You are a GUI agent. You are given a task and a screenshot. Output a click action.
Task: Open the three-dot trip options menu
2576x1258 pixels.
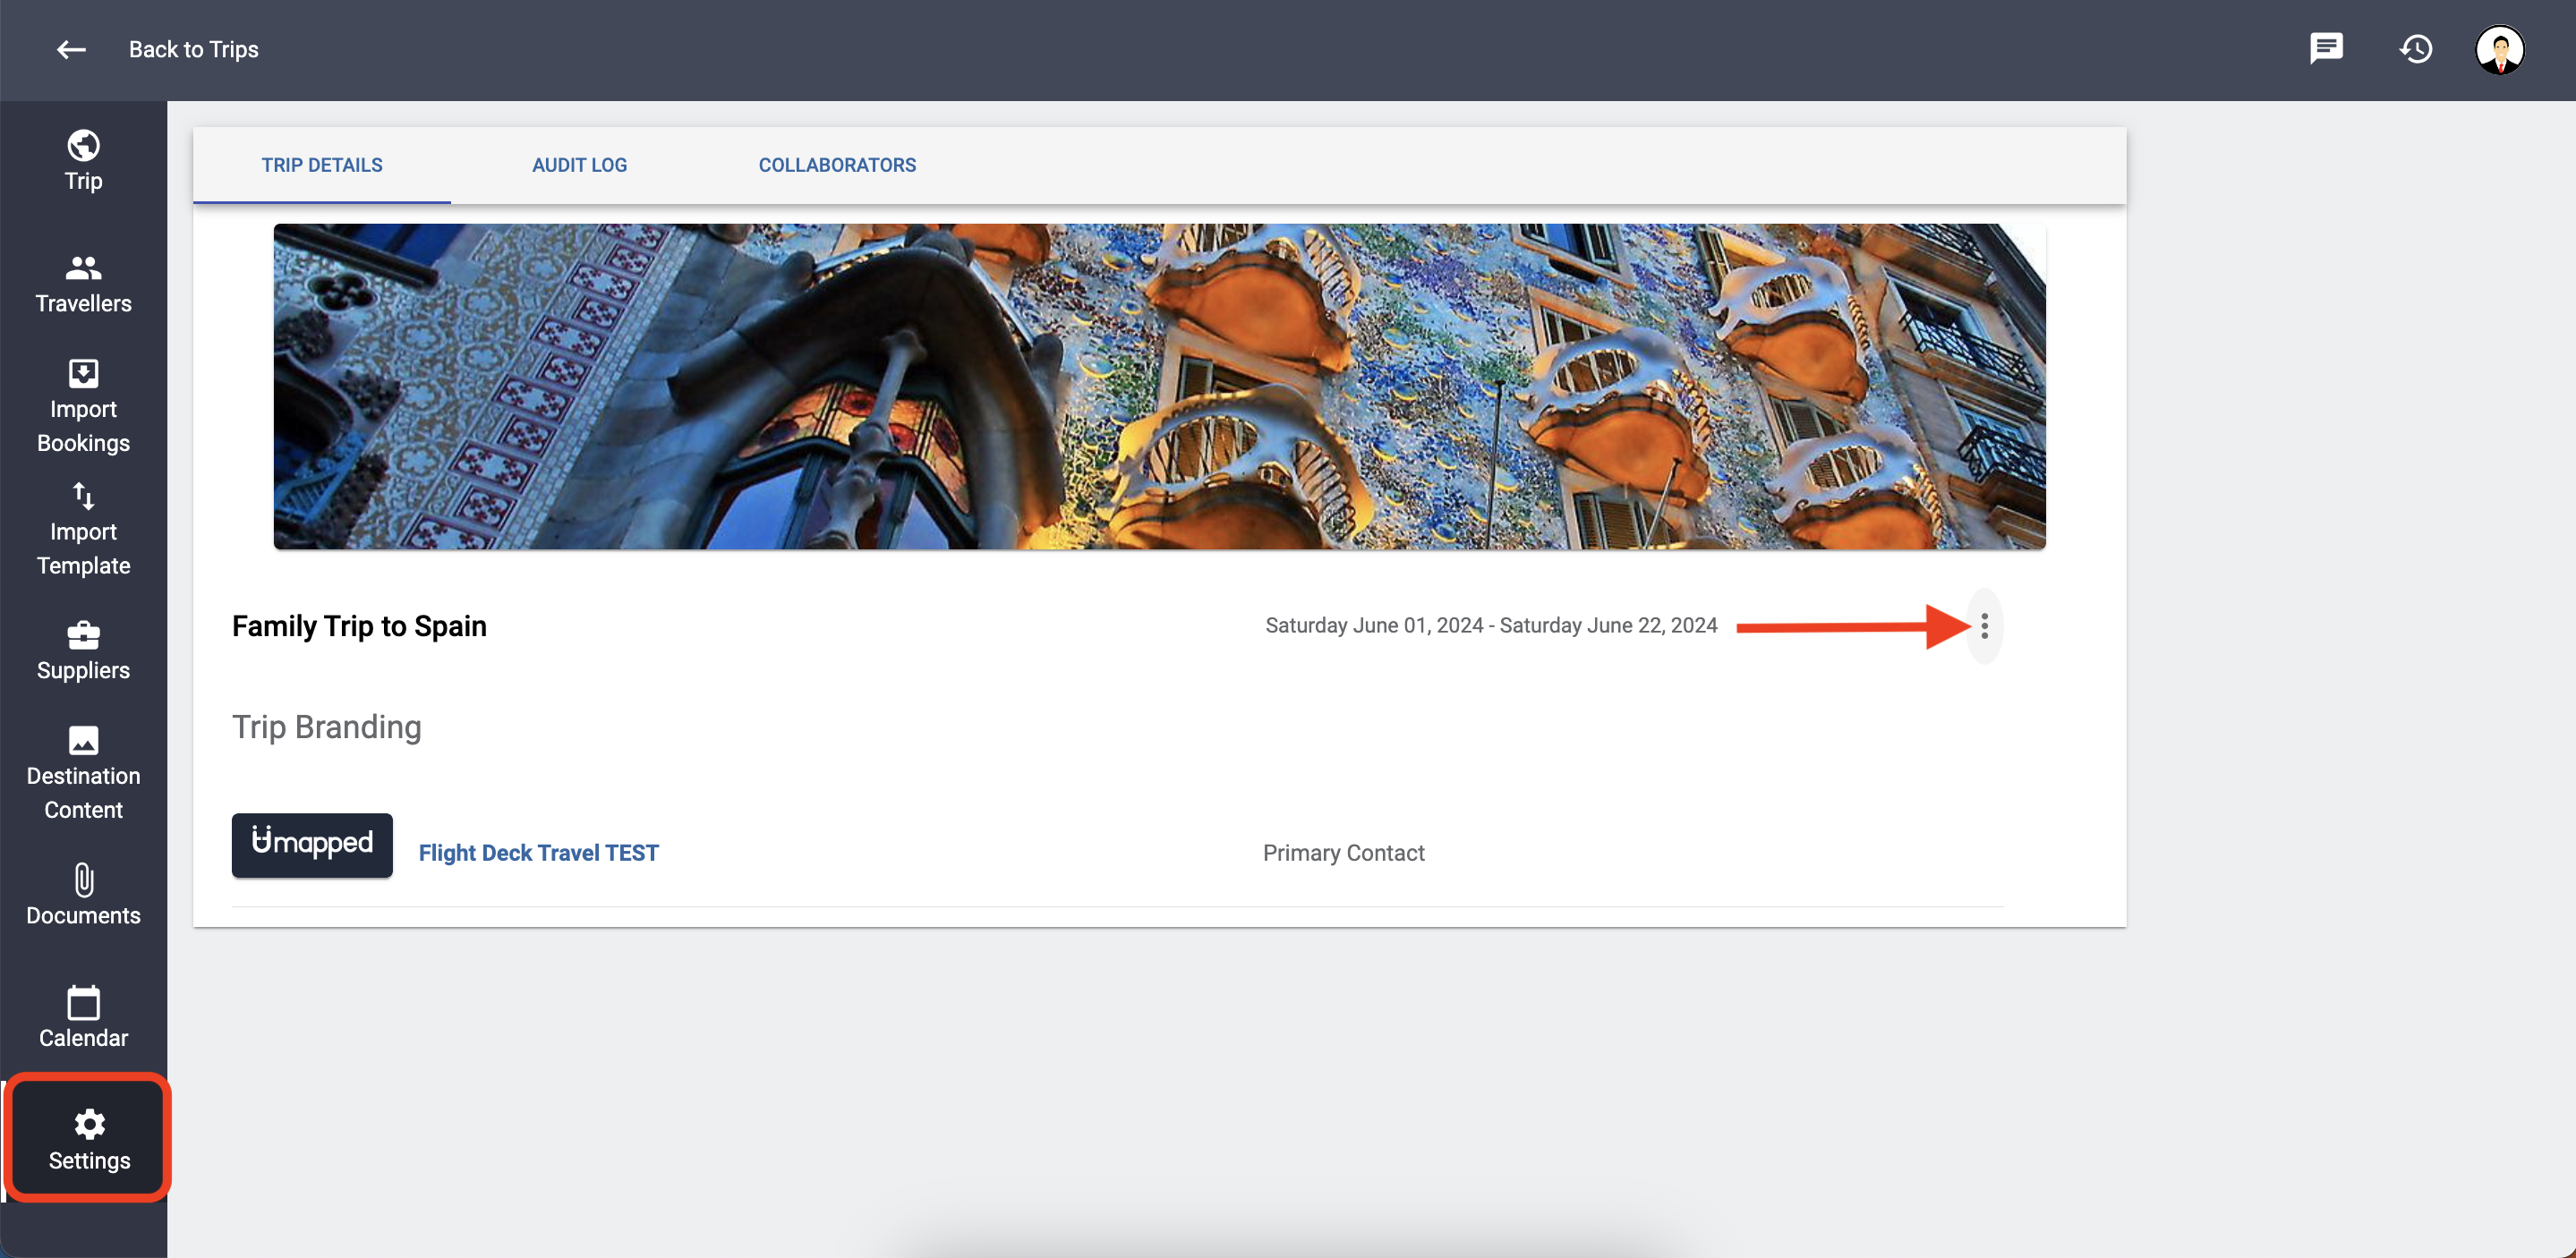1984,626
